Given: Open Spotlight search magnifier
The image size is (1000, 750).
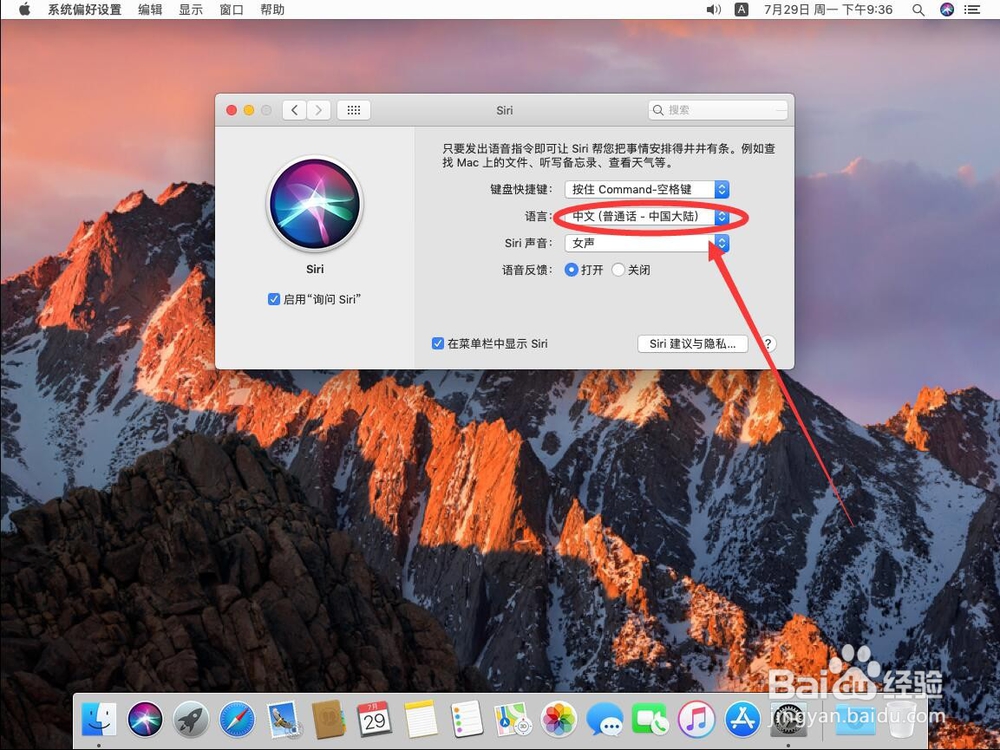Looking at the screenshot, I should click(918, 10).
